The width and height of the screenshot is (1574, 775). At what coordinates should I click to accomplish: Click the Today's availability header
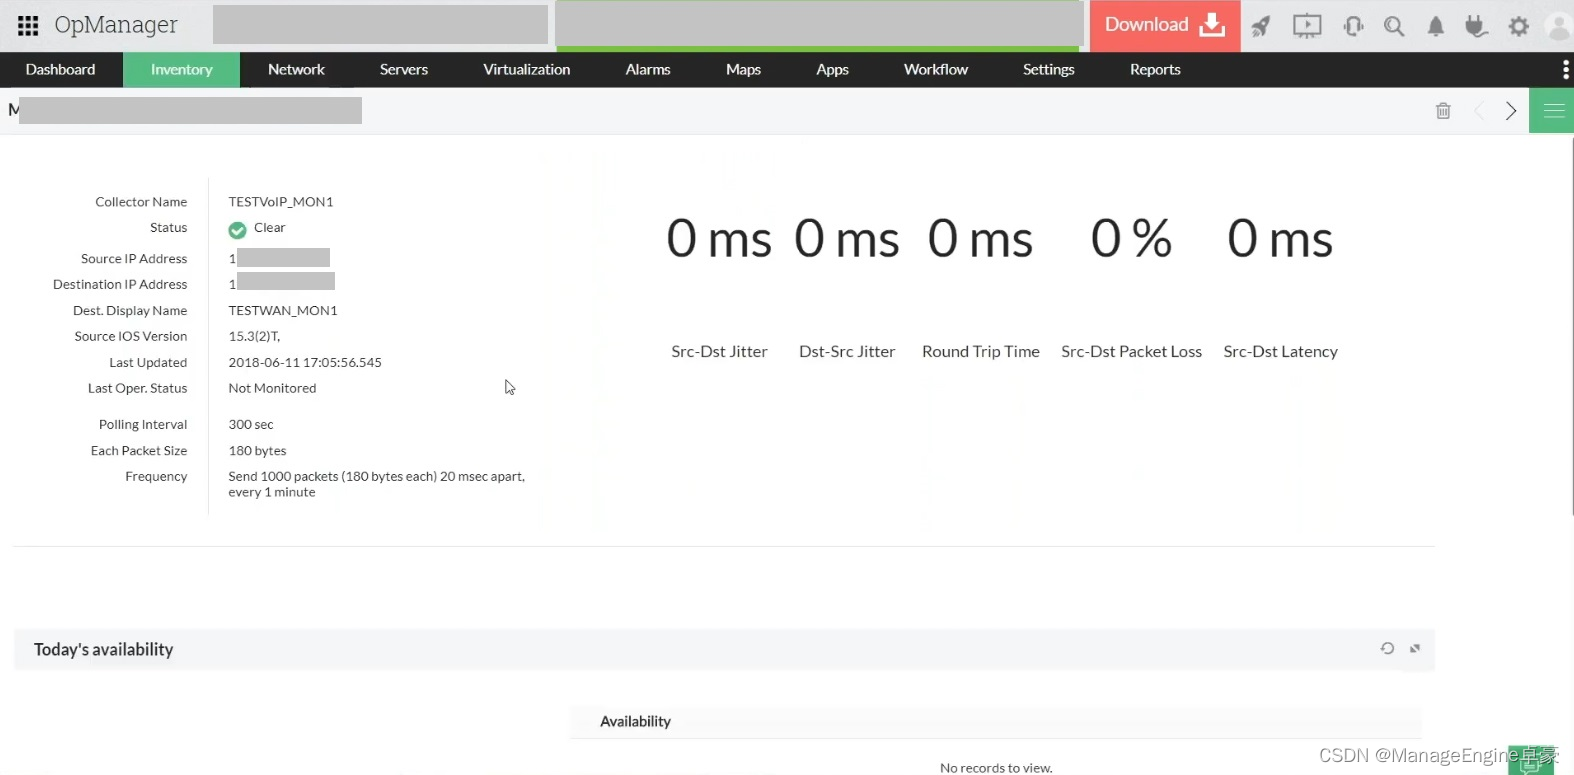click(104, 649)
